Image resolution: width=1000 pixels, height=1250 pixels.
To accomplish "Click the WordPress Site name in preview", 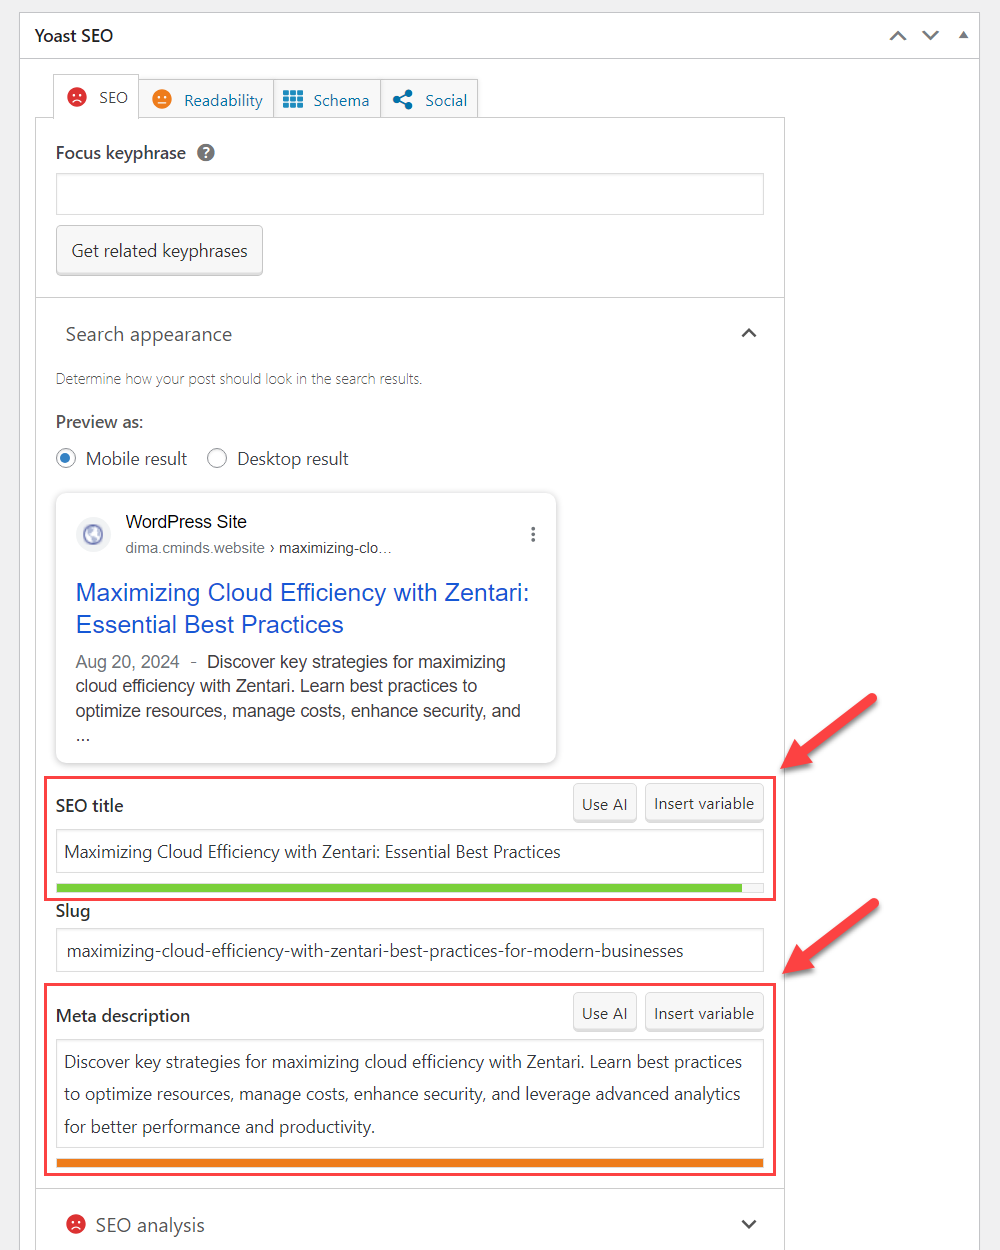I will click(x=186, y=522).
